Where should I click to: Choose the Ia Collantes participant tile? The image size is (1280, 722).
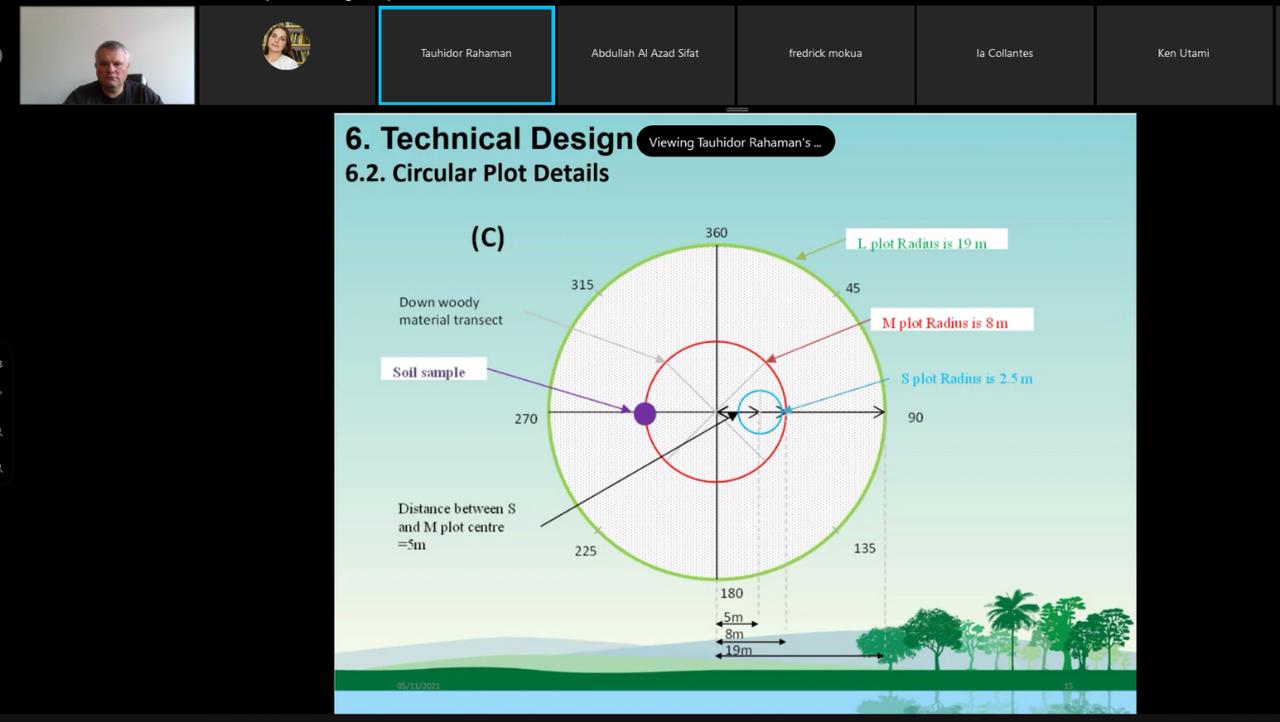[1004, 54]
